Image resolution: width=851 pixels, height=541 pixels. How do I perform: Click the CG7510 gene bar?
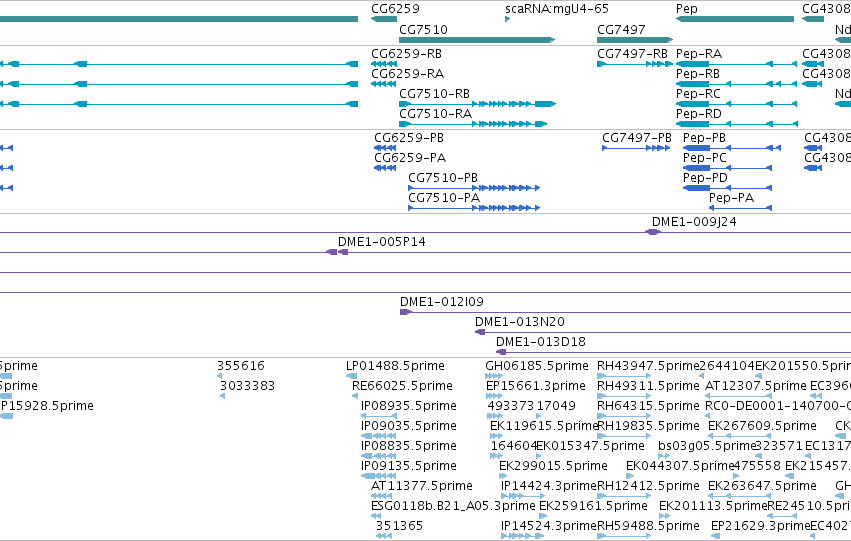477,40
